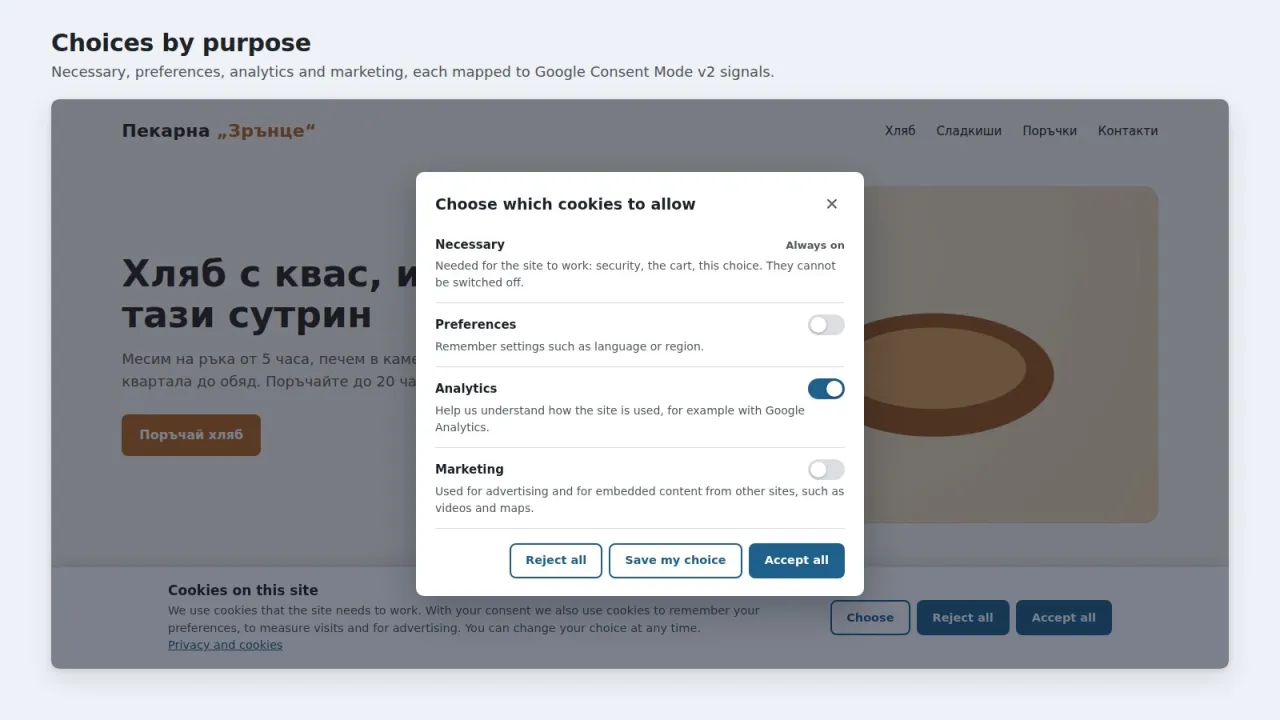The image size is (1280, 720).
Task: Click the Necessary category label
Action: point(470,245)
